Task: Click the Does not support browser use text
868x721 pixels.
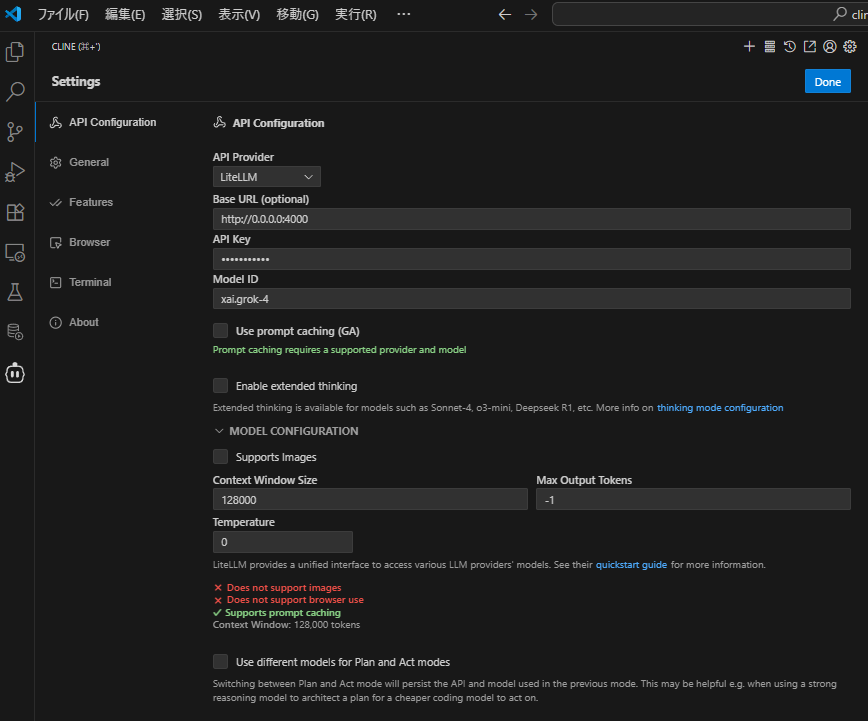Action: [x=295, y=600]
